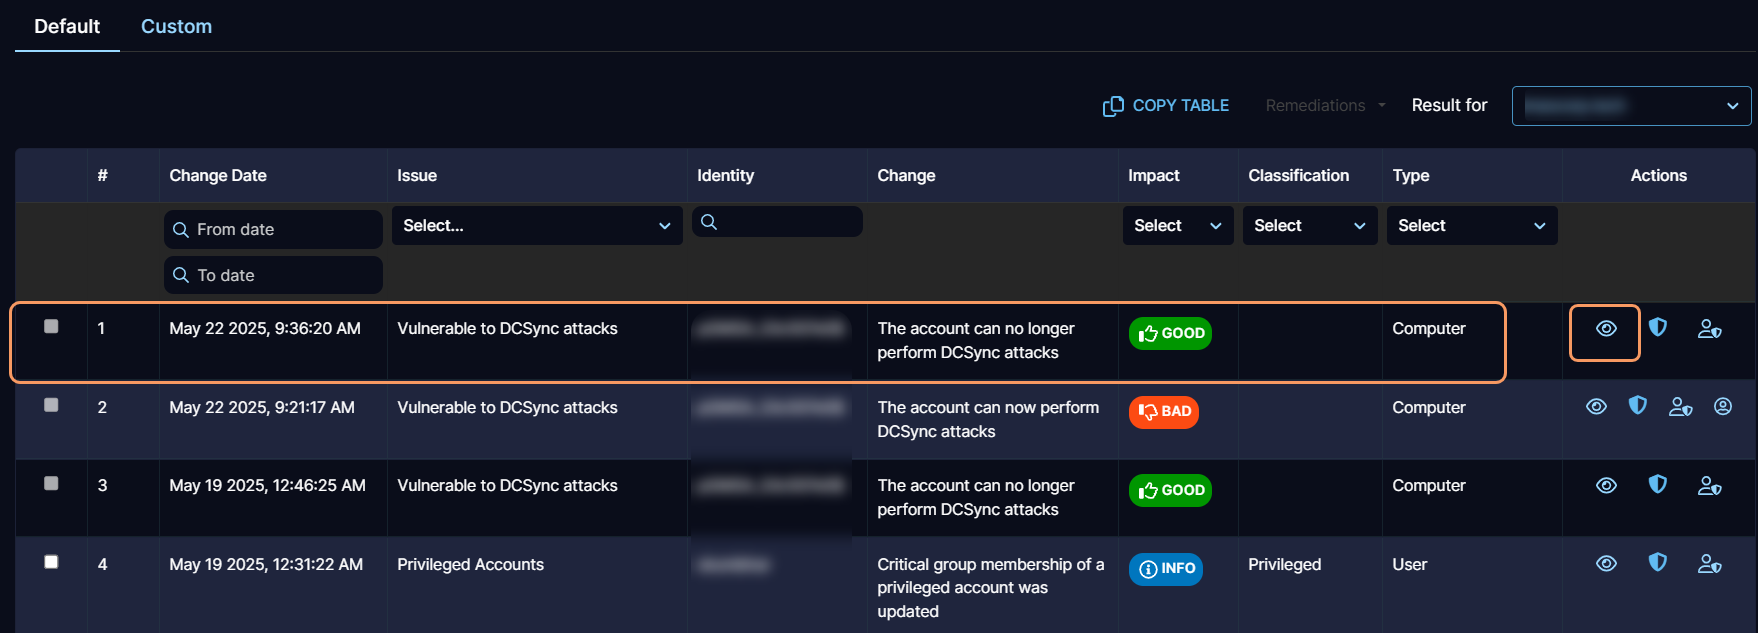Open the Remediations menu button

click(x=1325, y=106)
